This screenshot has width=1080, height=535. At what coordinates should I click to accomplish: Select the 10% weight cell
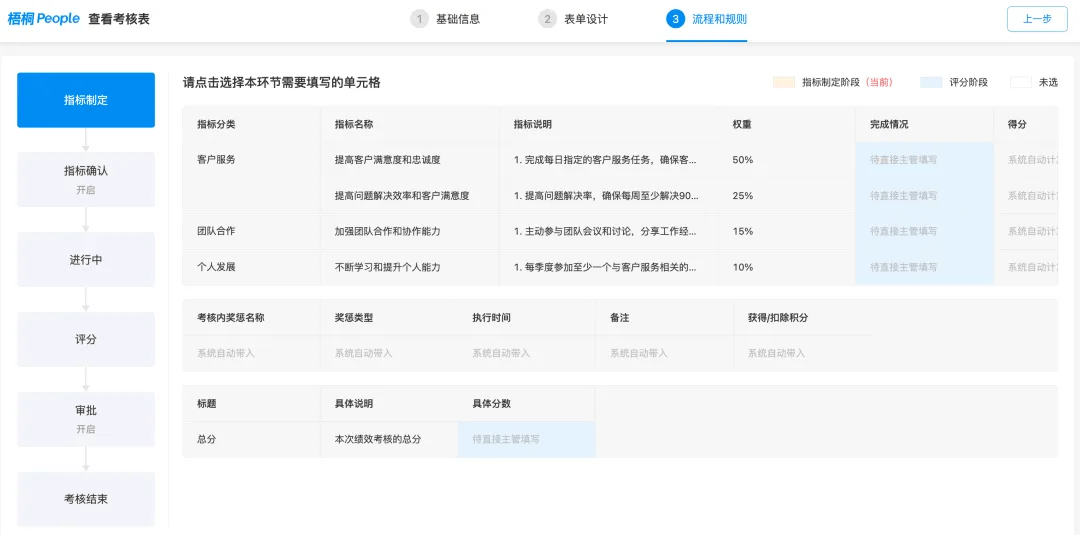pyautogui.click(x=787, y=267)
